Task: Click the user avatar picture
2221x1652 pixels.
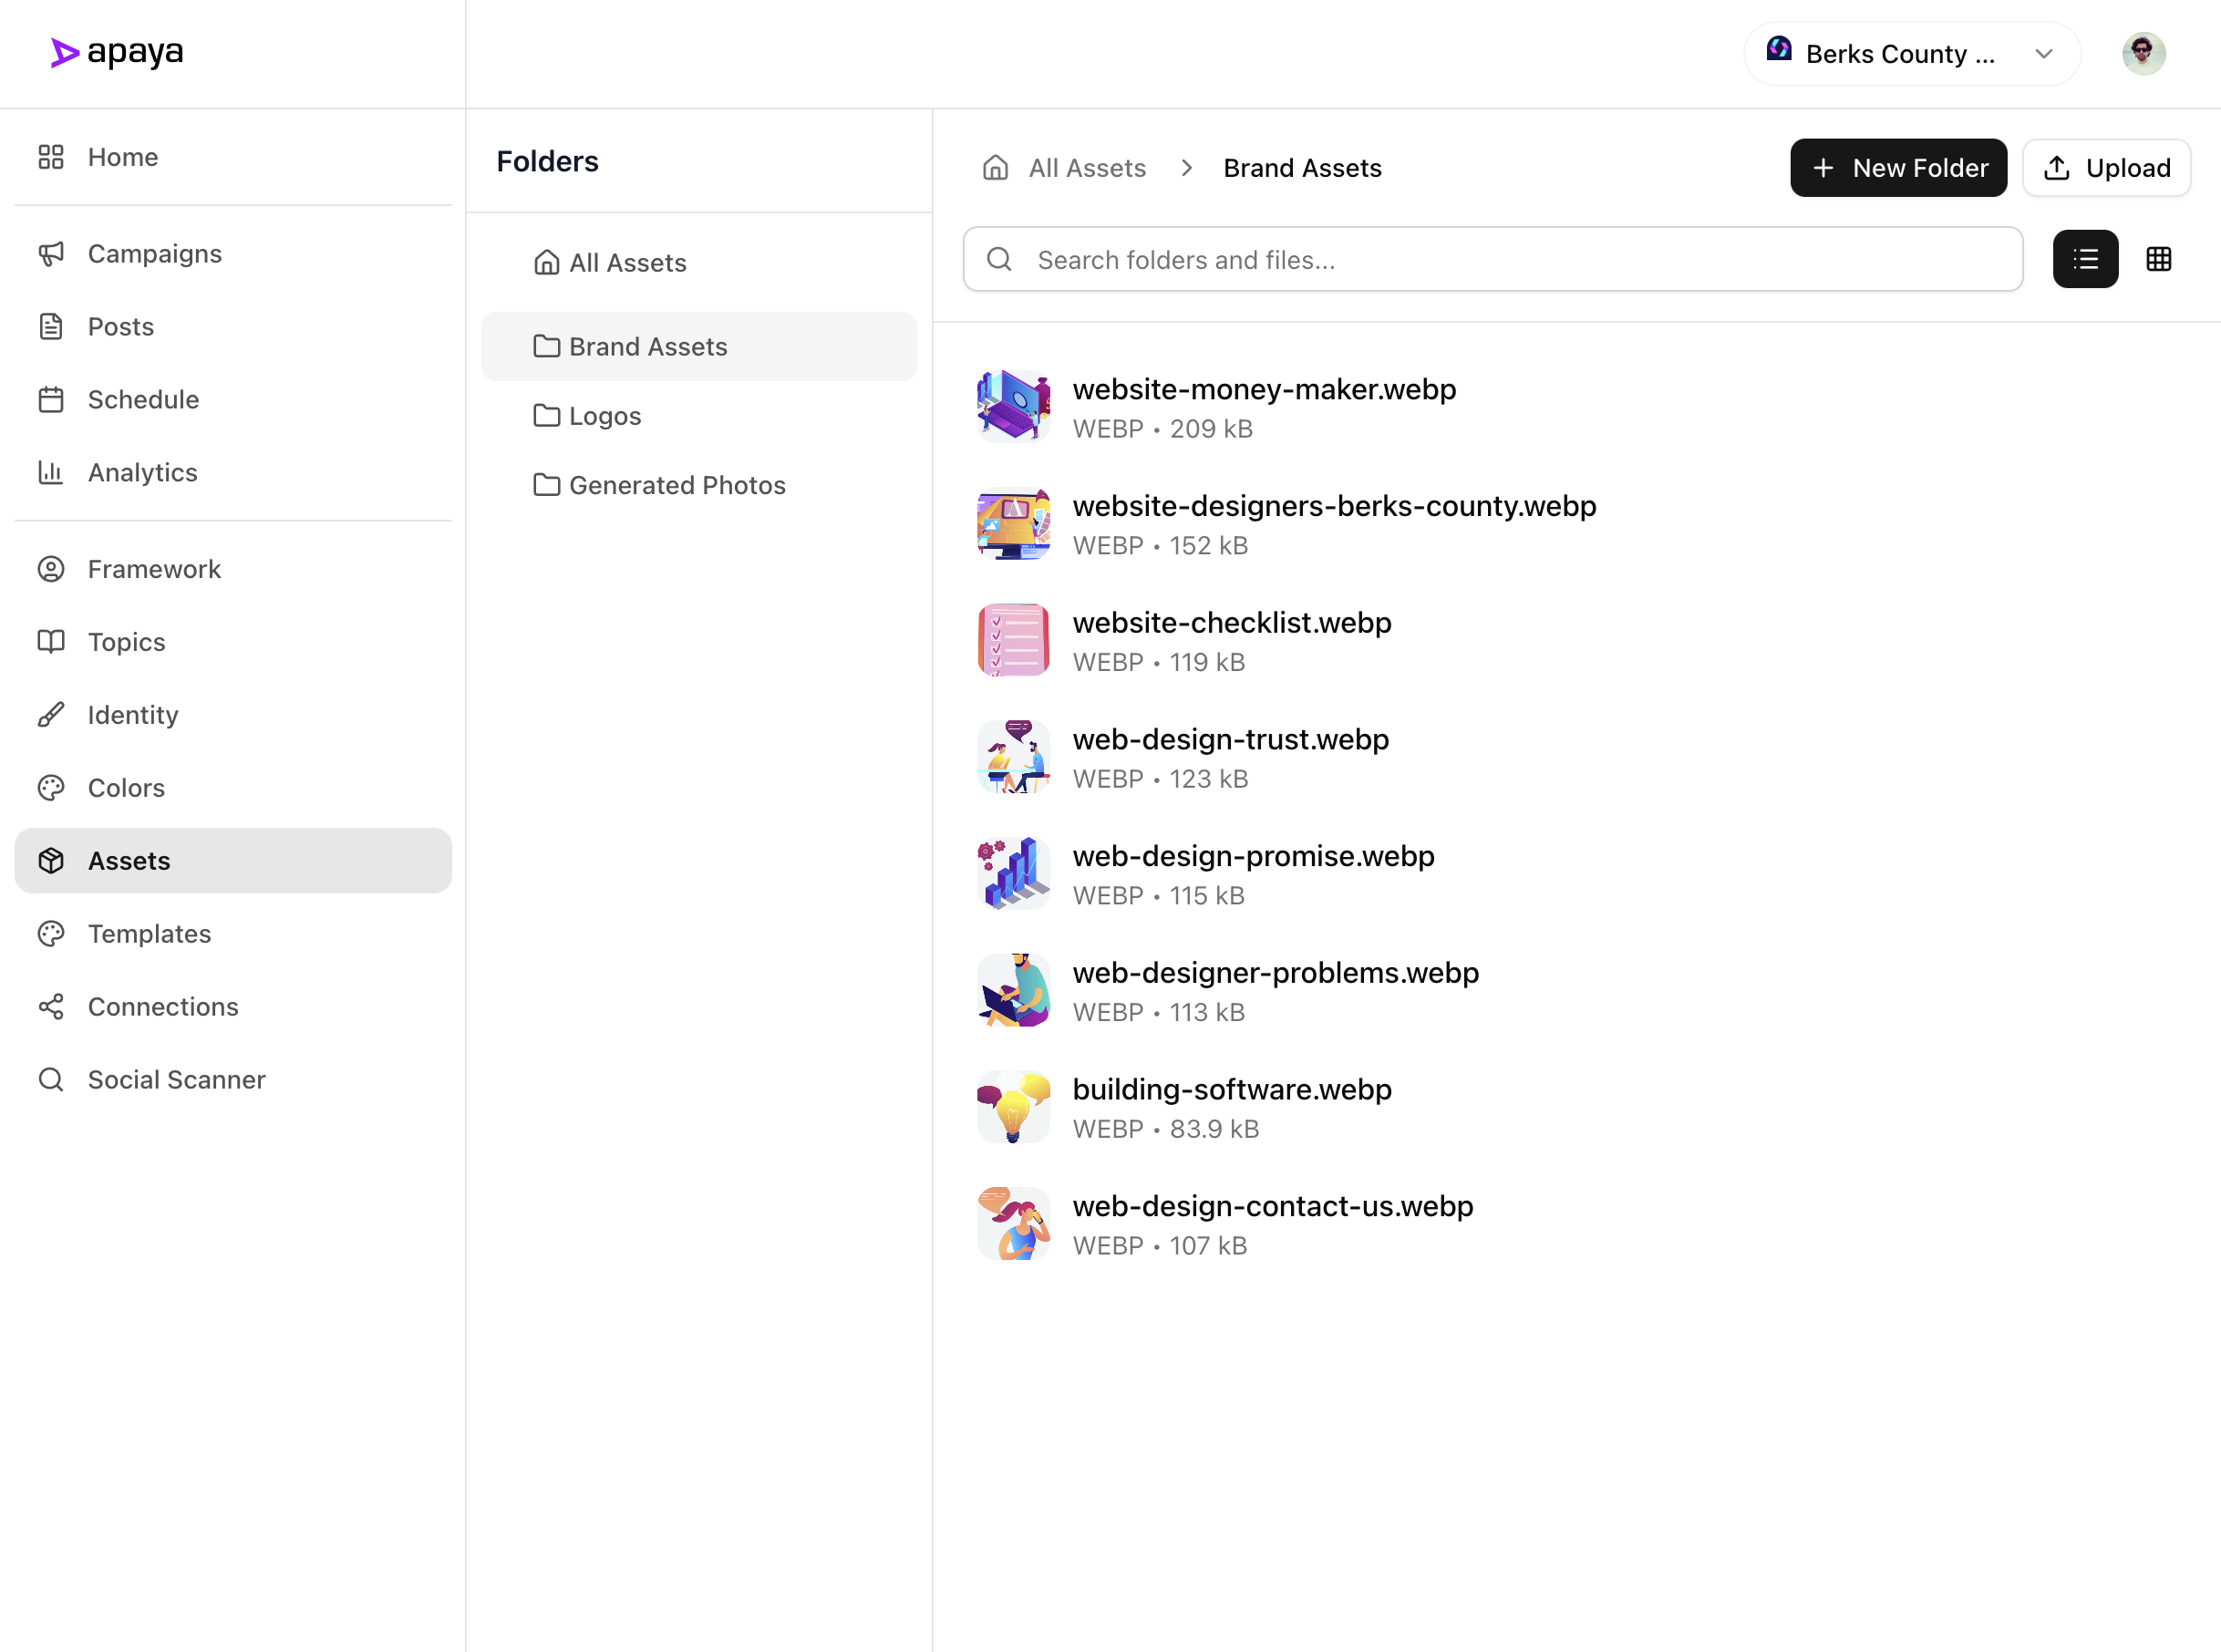Action: [x=2143, y=54]
